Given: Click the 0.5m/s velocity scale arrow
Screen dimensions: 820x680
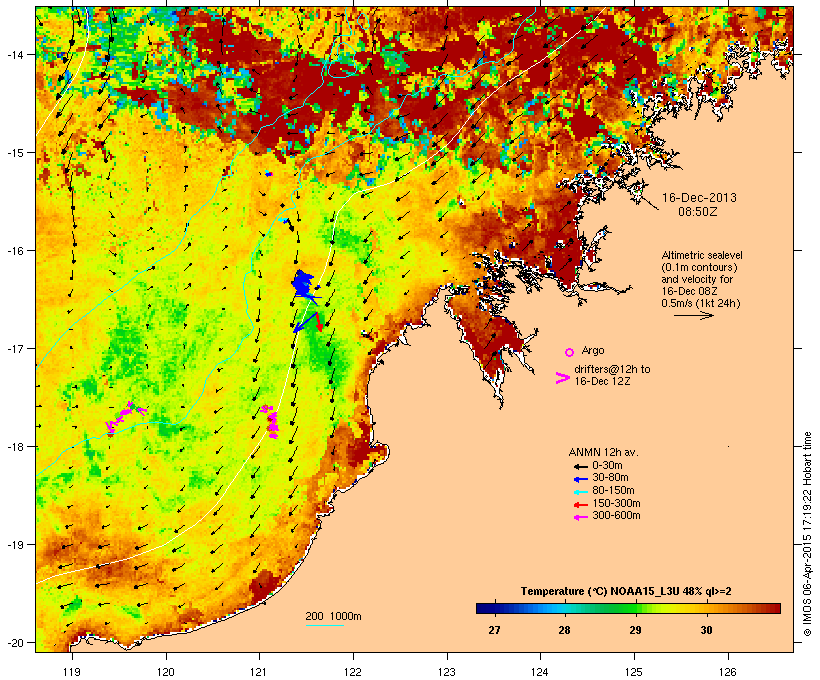Looking at the screenshot, I should coord(693,315).
